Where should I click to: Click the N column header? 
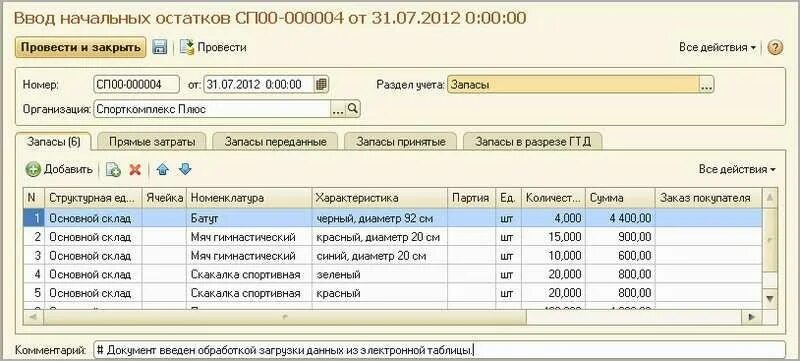point(34,198)
